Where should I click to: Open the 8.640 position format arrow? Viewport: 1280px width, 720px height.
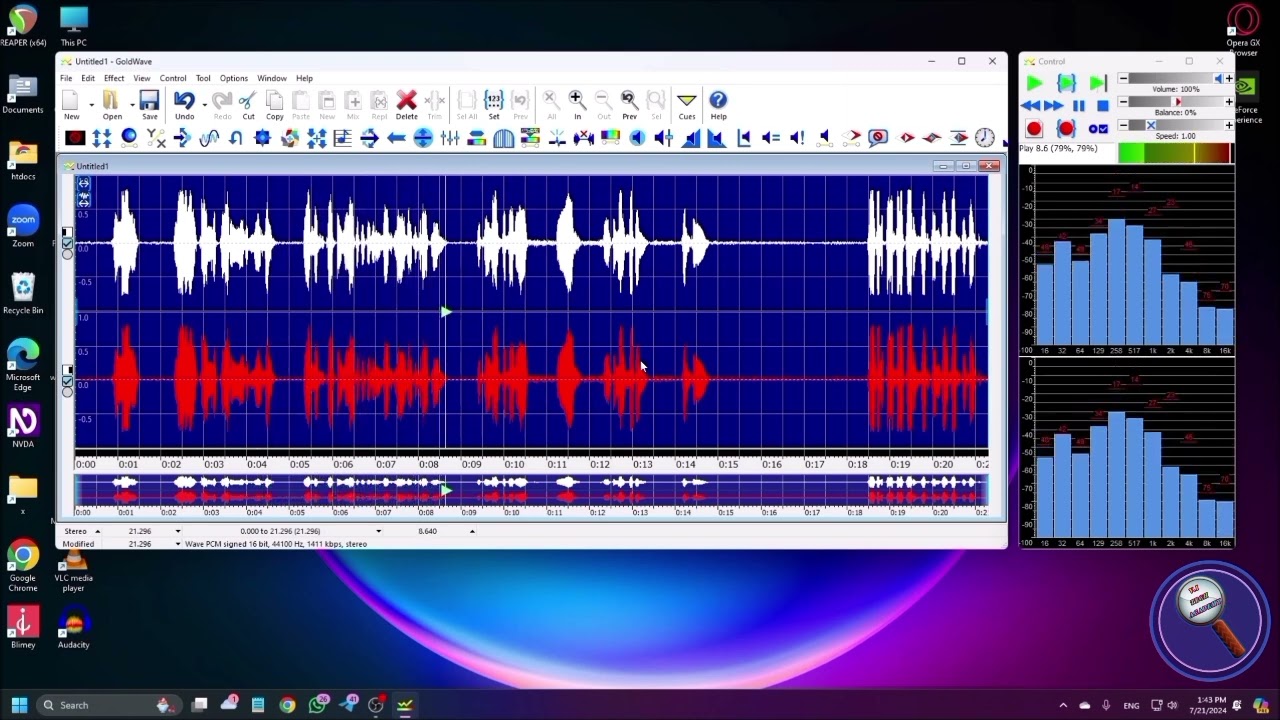tap(472, 531)
